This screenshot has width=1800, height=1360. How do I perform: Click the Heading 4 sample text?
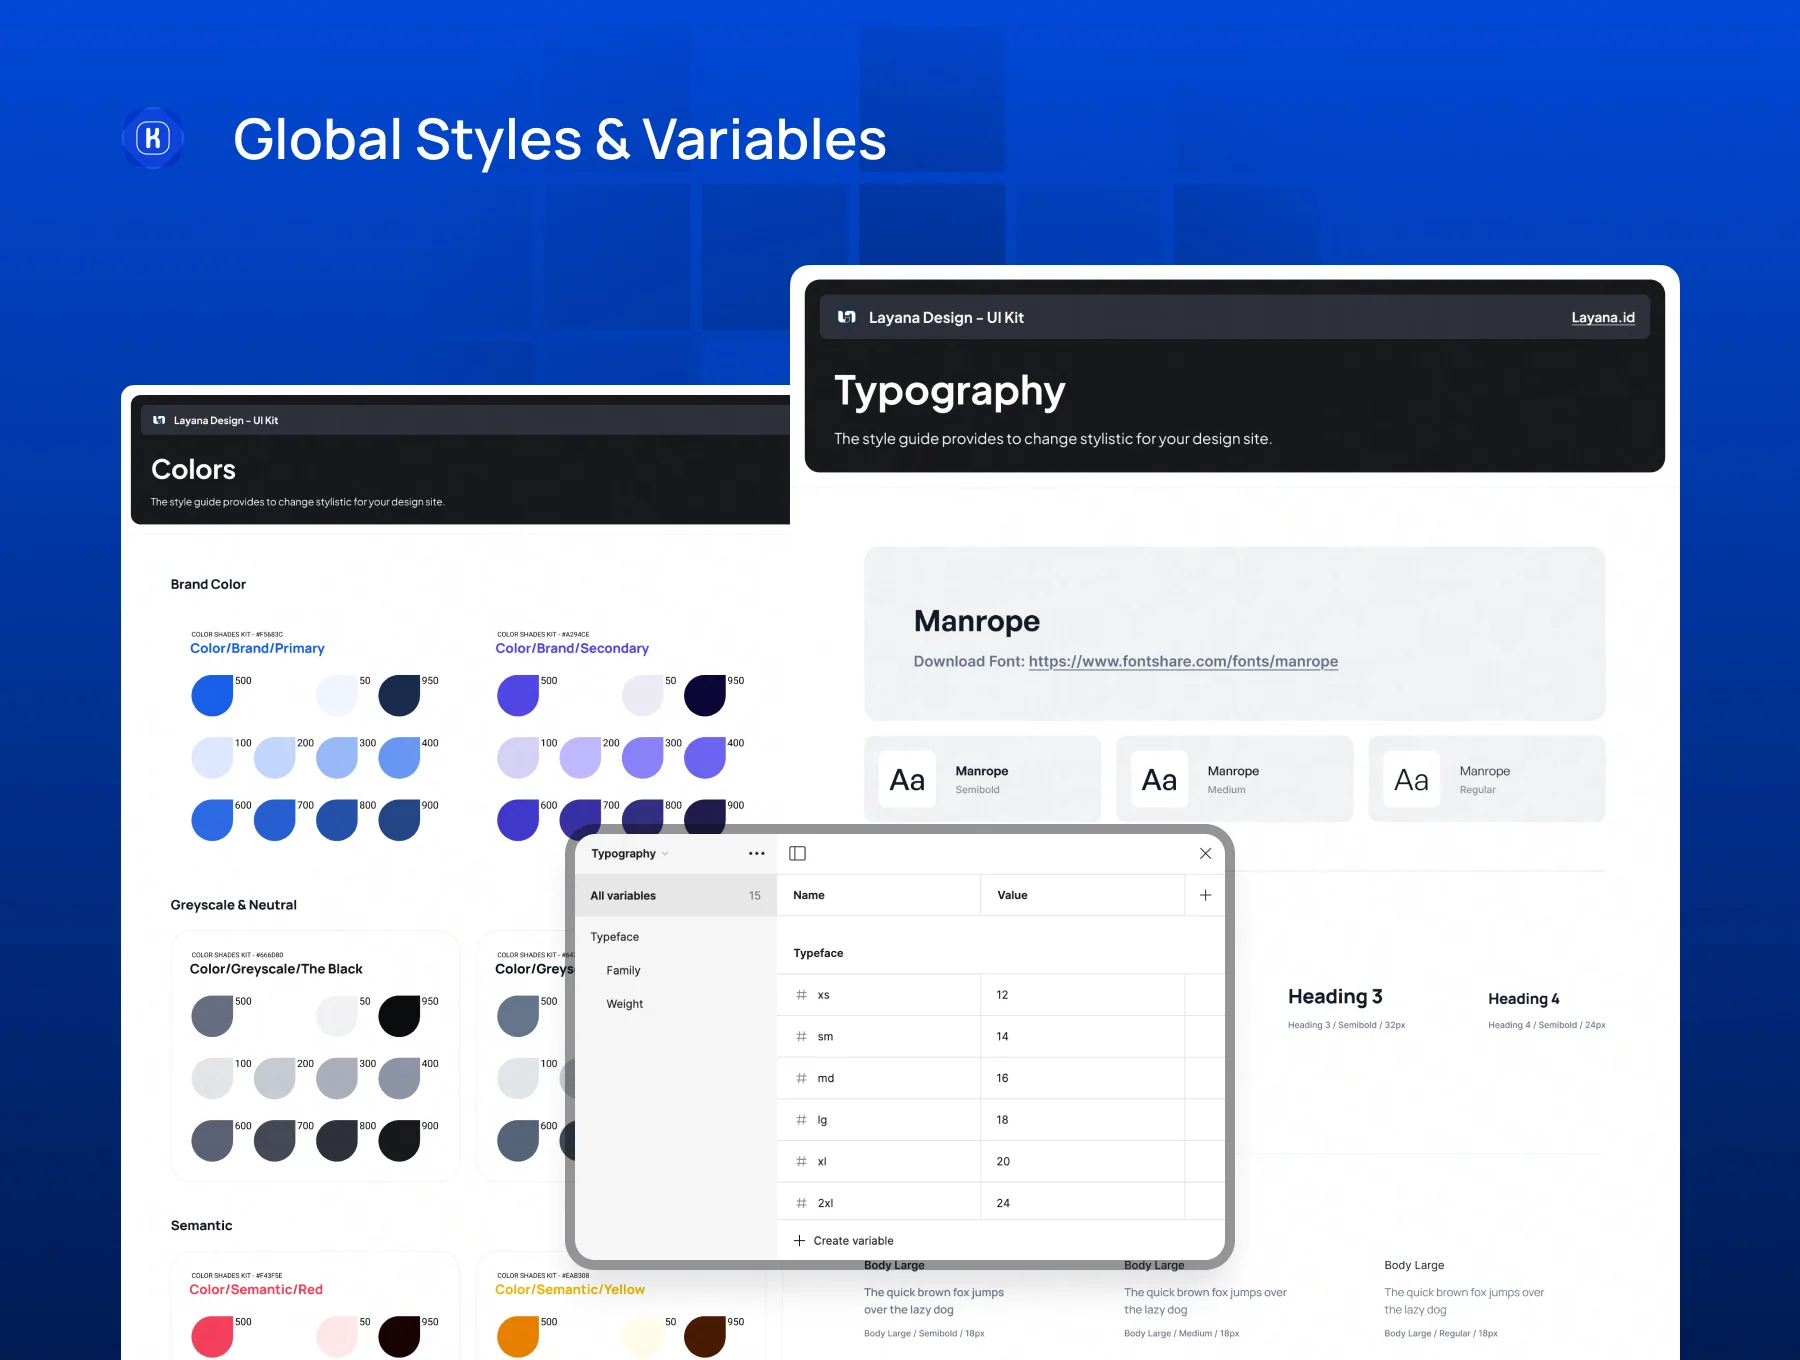pyautogui.click(x=1523, y=998)
